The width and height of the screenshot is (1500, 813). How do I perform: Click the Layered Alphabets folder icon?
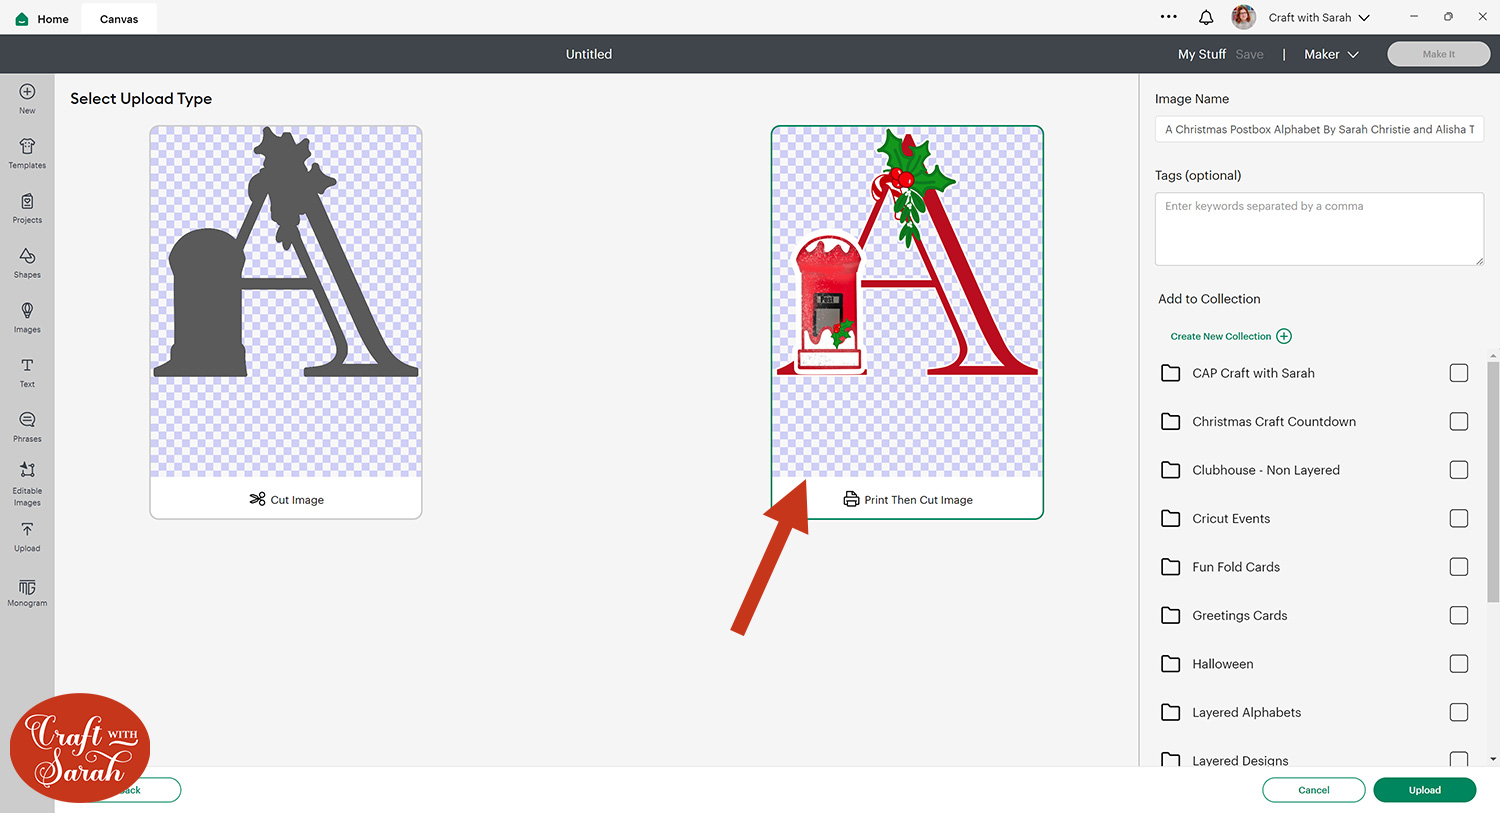click(1170, 712)
